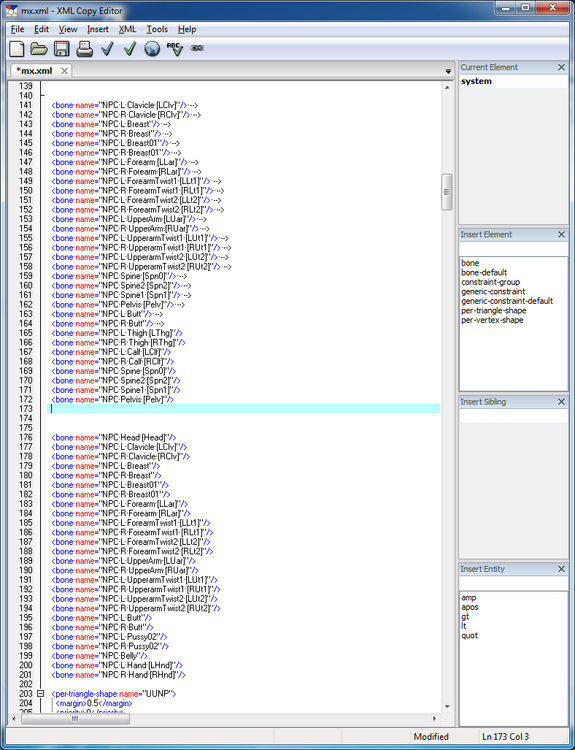Validate XML with green checkmark
The image size is (575, 750).
coord(130,49)
